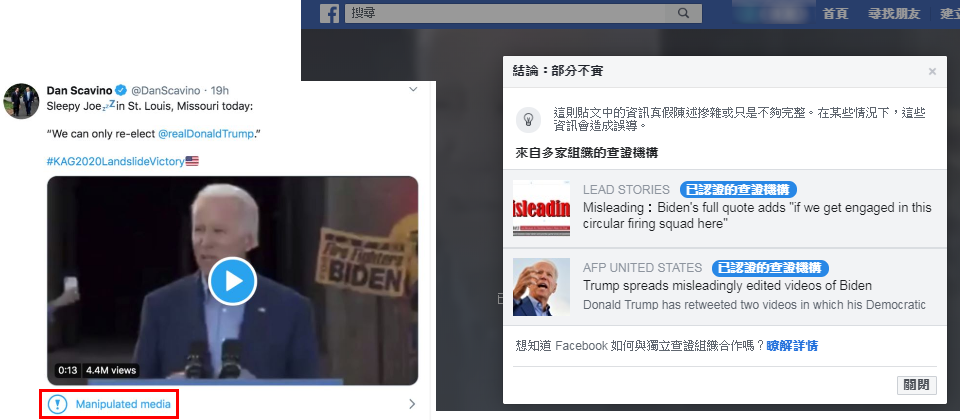This screenshot has width=960, height=420.
Task: Open the @DanScavino handle
Action: tap(165, 91)
